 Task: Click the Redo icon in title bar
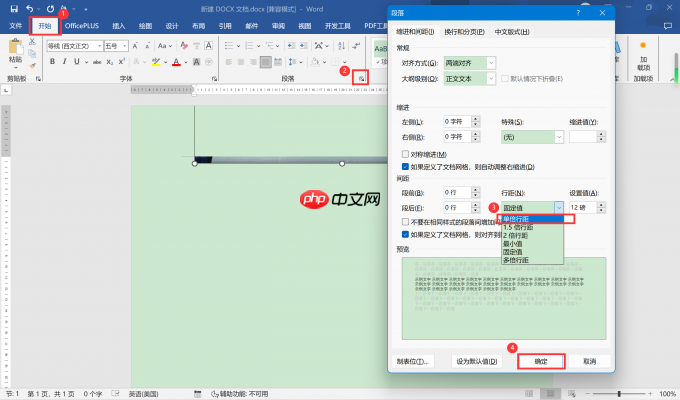(50, 9)
